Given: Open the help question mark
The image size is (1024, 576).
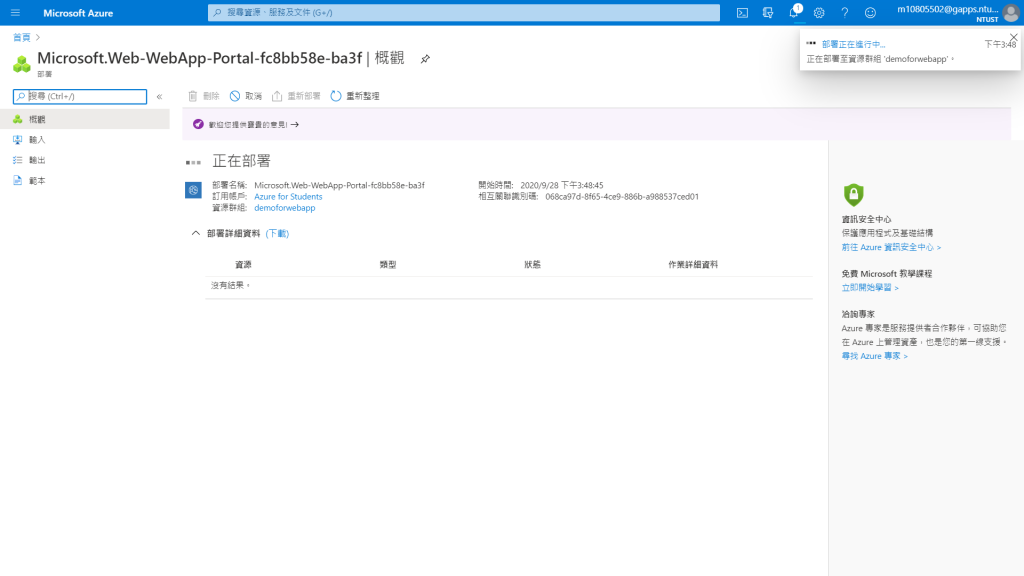Looking at the screenshot, I should tap(844, 12).
